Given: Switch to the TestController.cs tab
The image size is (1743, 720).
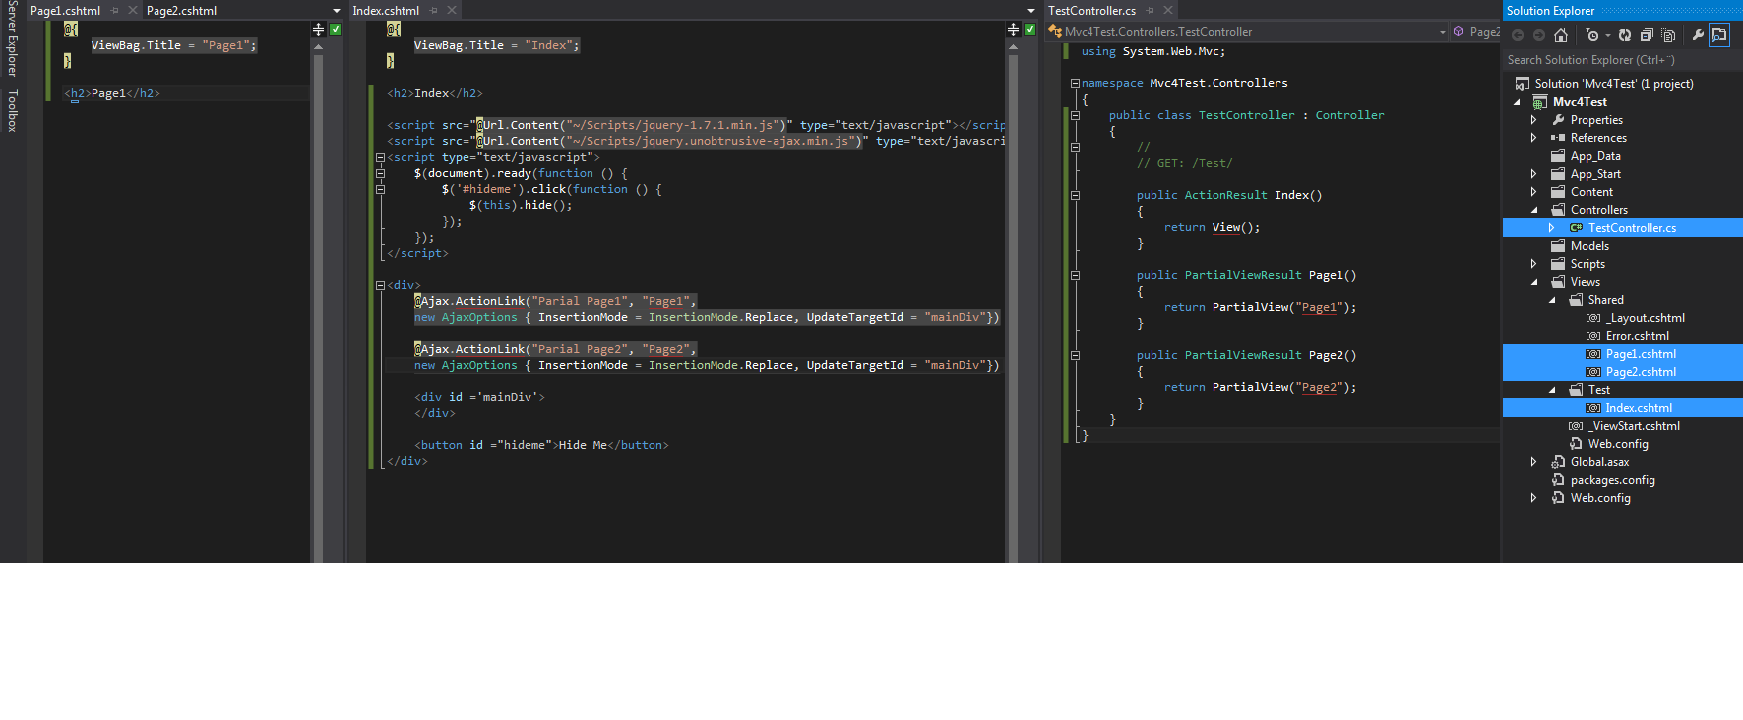Looking at the screenshot, I should 1092,11.
